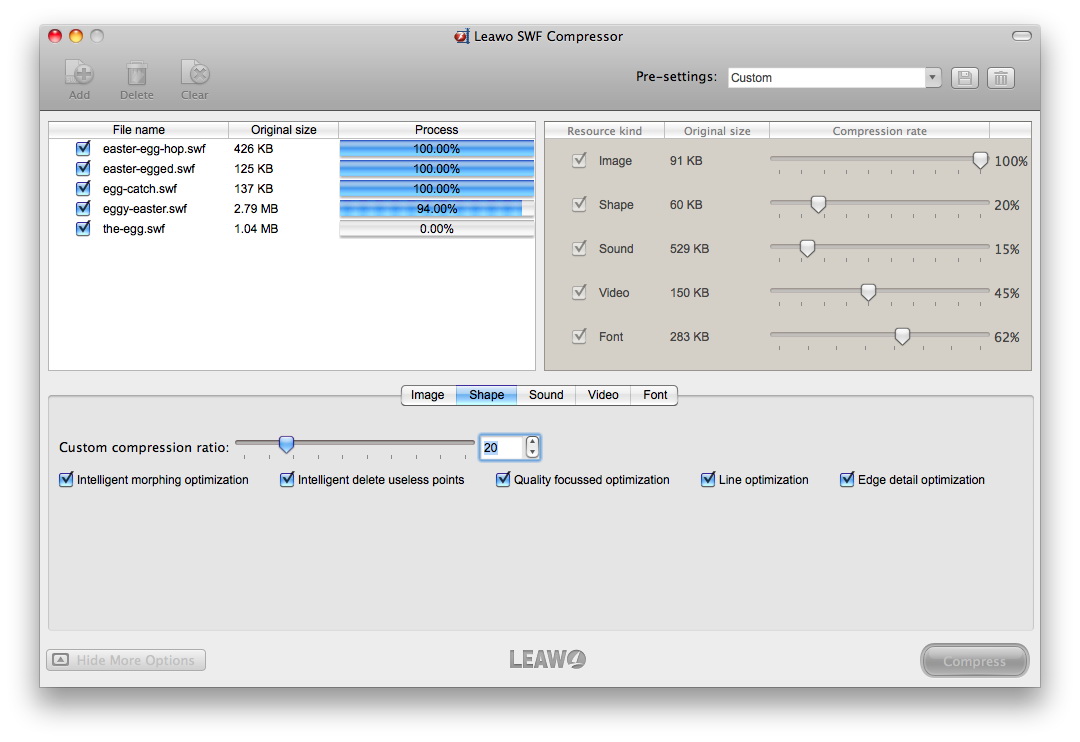
Task: Toggle the Font resource kind checkbox
Action: [x=579, y=336]
